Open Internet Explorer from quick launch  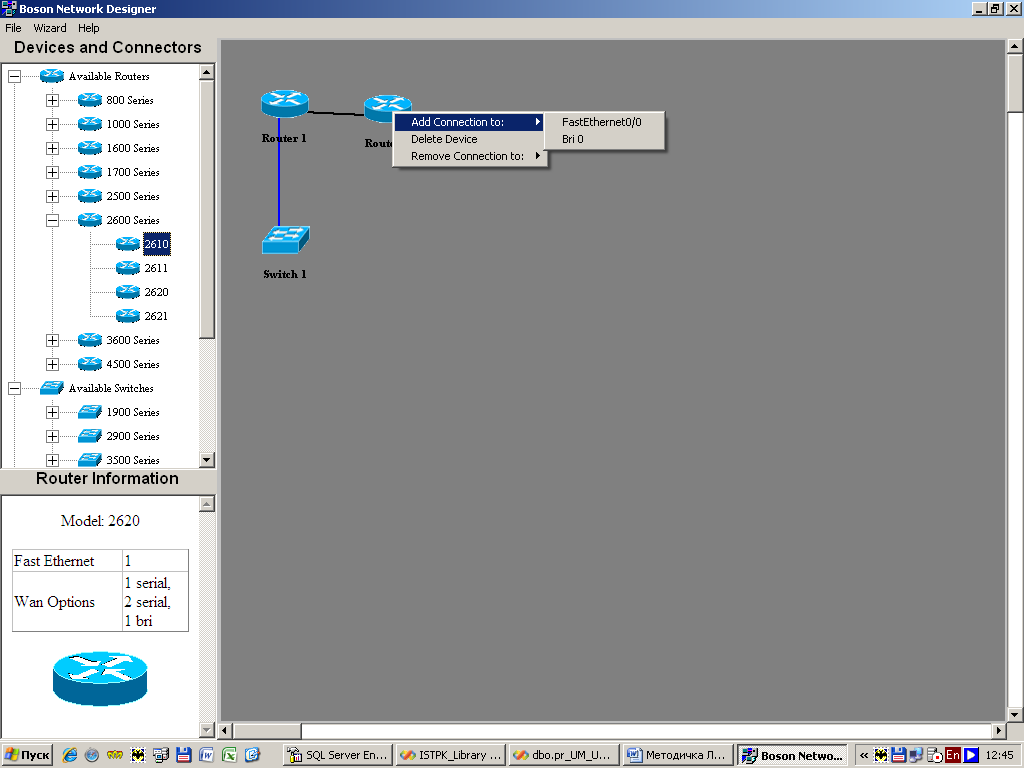[x=70, y=755]
